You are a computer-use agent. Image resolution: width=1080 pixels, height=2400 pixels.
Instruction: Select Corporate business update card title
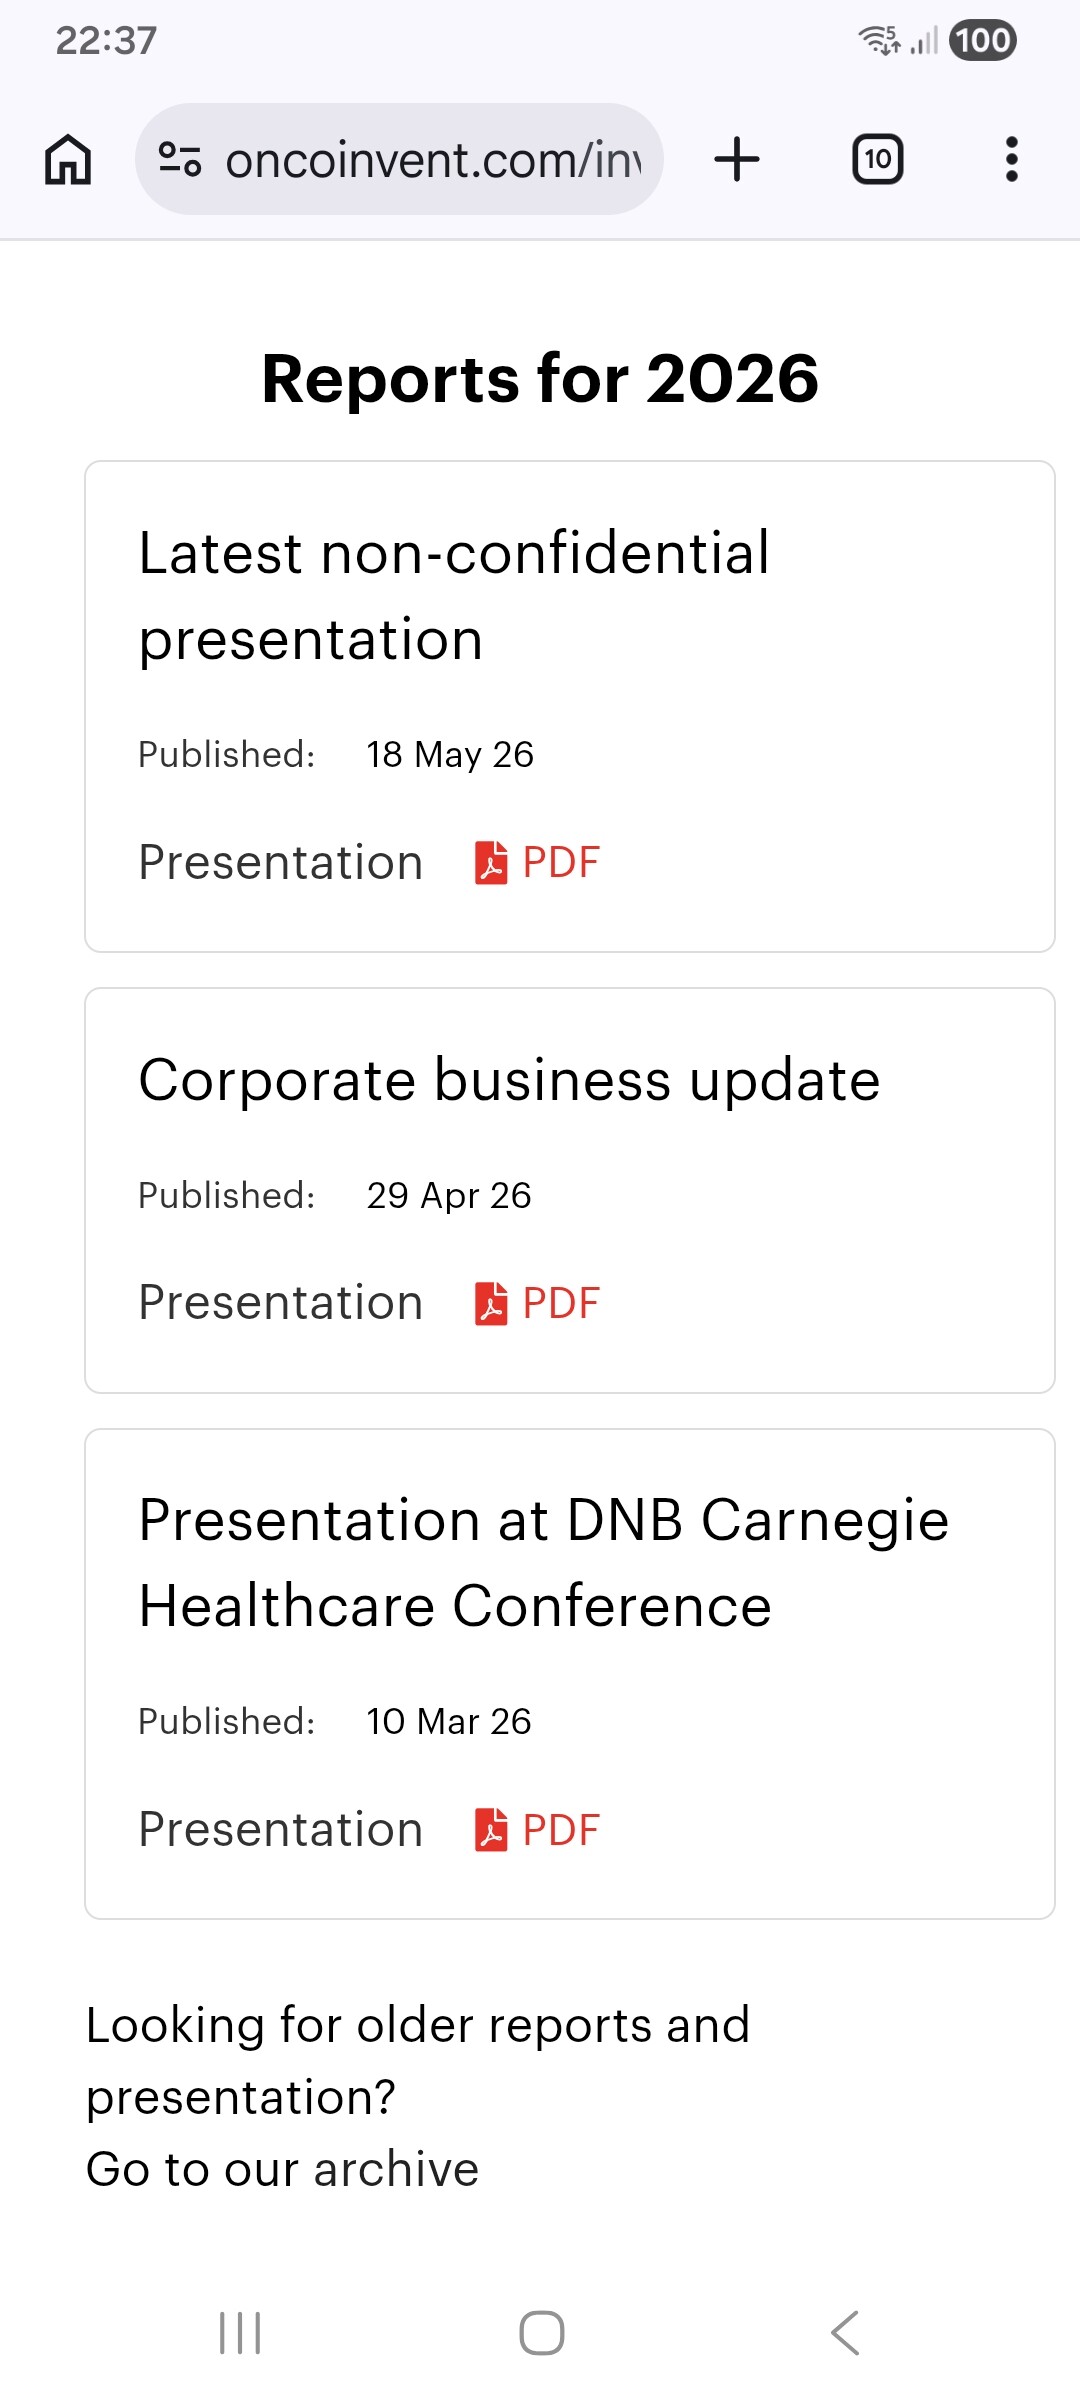click(x=509, y=1080)
